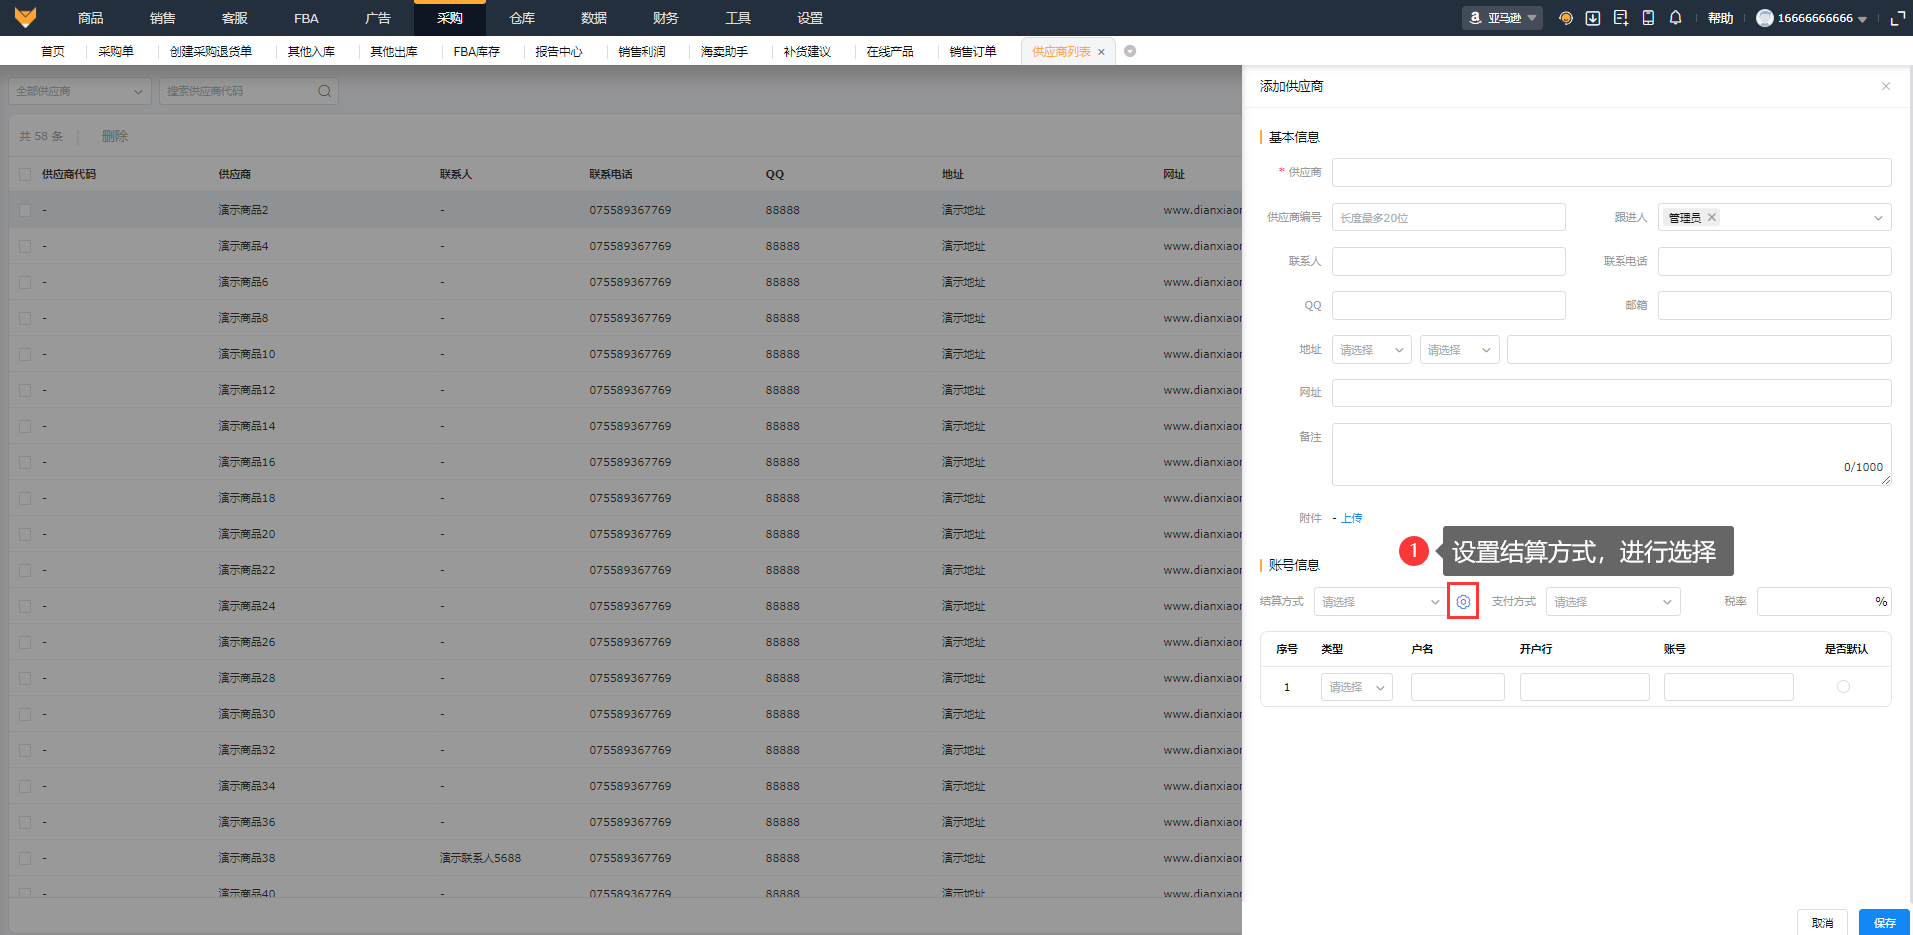Image resolution: width=1913 pixels, height=935 pixels.
Task: Switch to the 首页 tab
Action: click(x=52, y=51)
